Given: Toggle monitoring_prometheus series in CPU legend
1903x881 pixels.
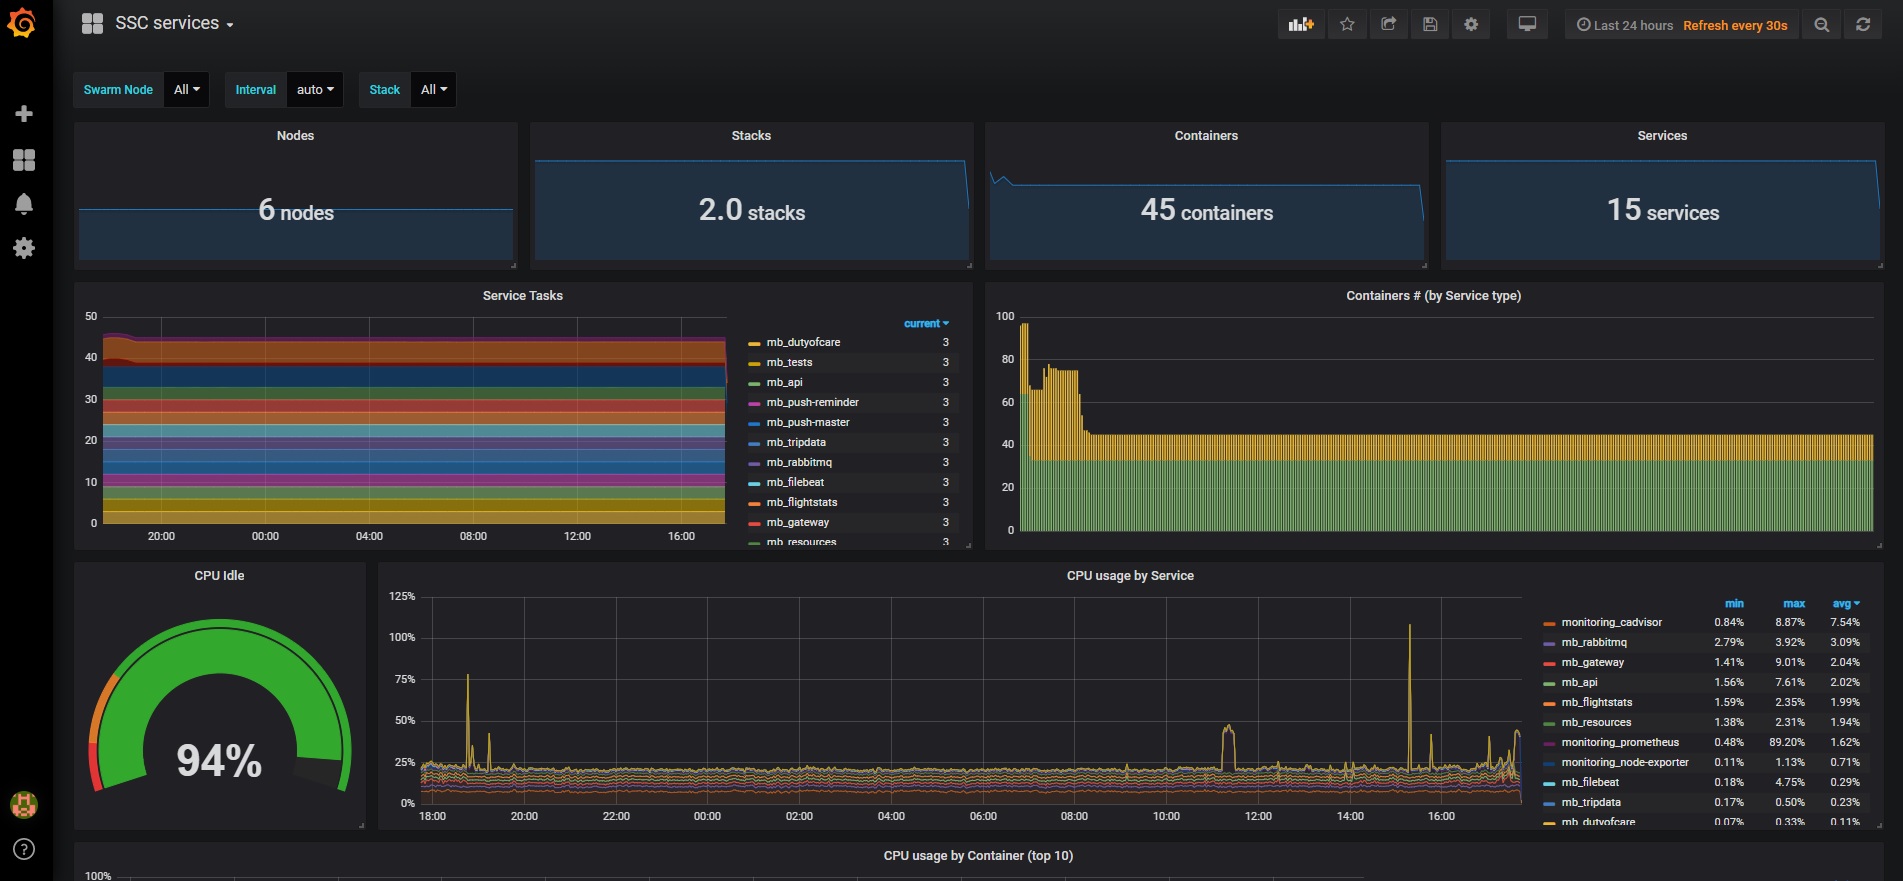Looking at the screenshot, I should [x=1620, y=742].
